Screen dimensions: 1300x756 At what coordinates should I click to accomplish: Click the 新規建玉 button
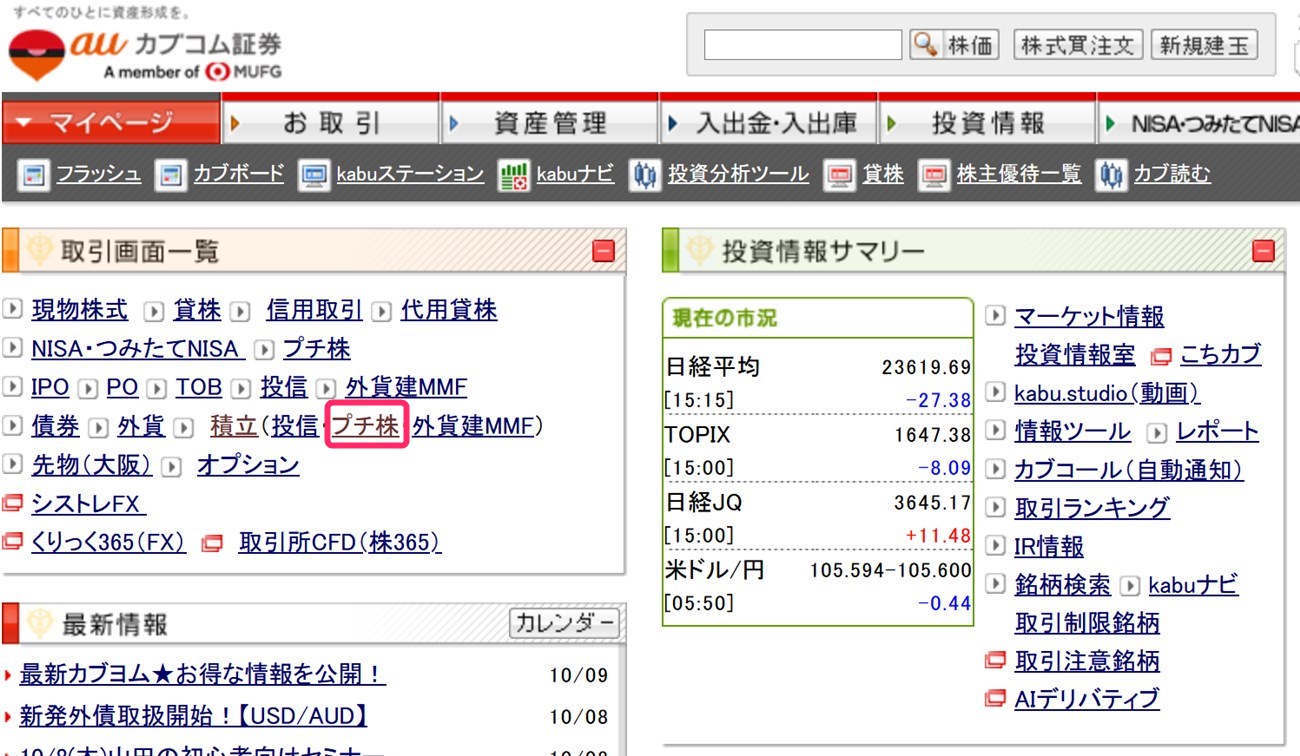point(1204,45)
